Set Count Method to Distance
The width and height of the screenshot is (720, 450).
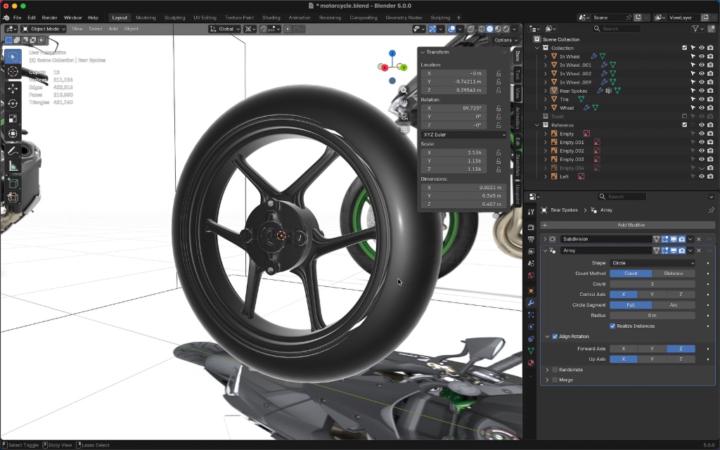672,273
